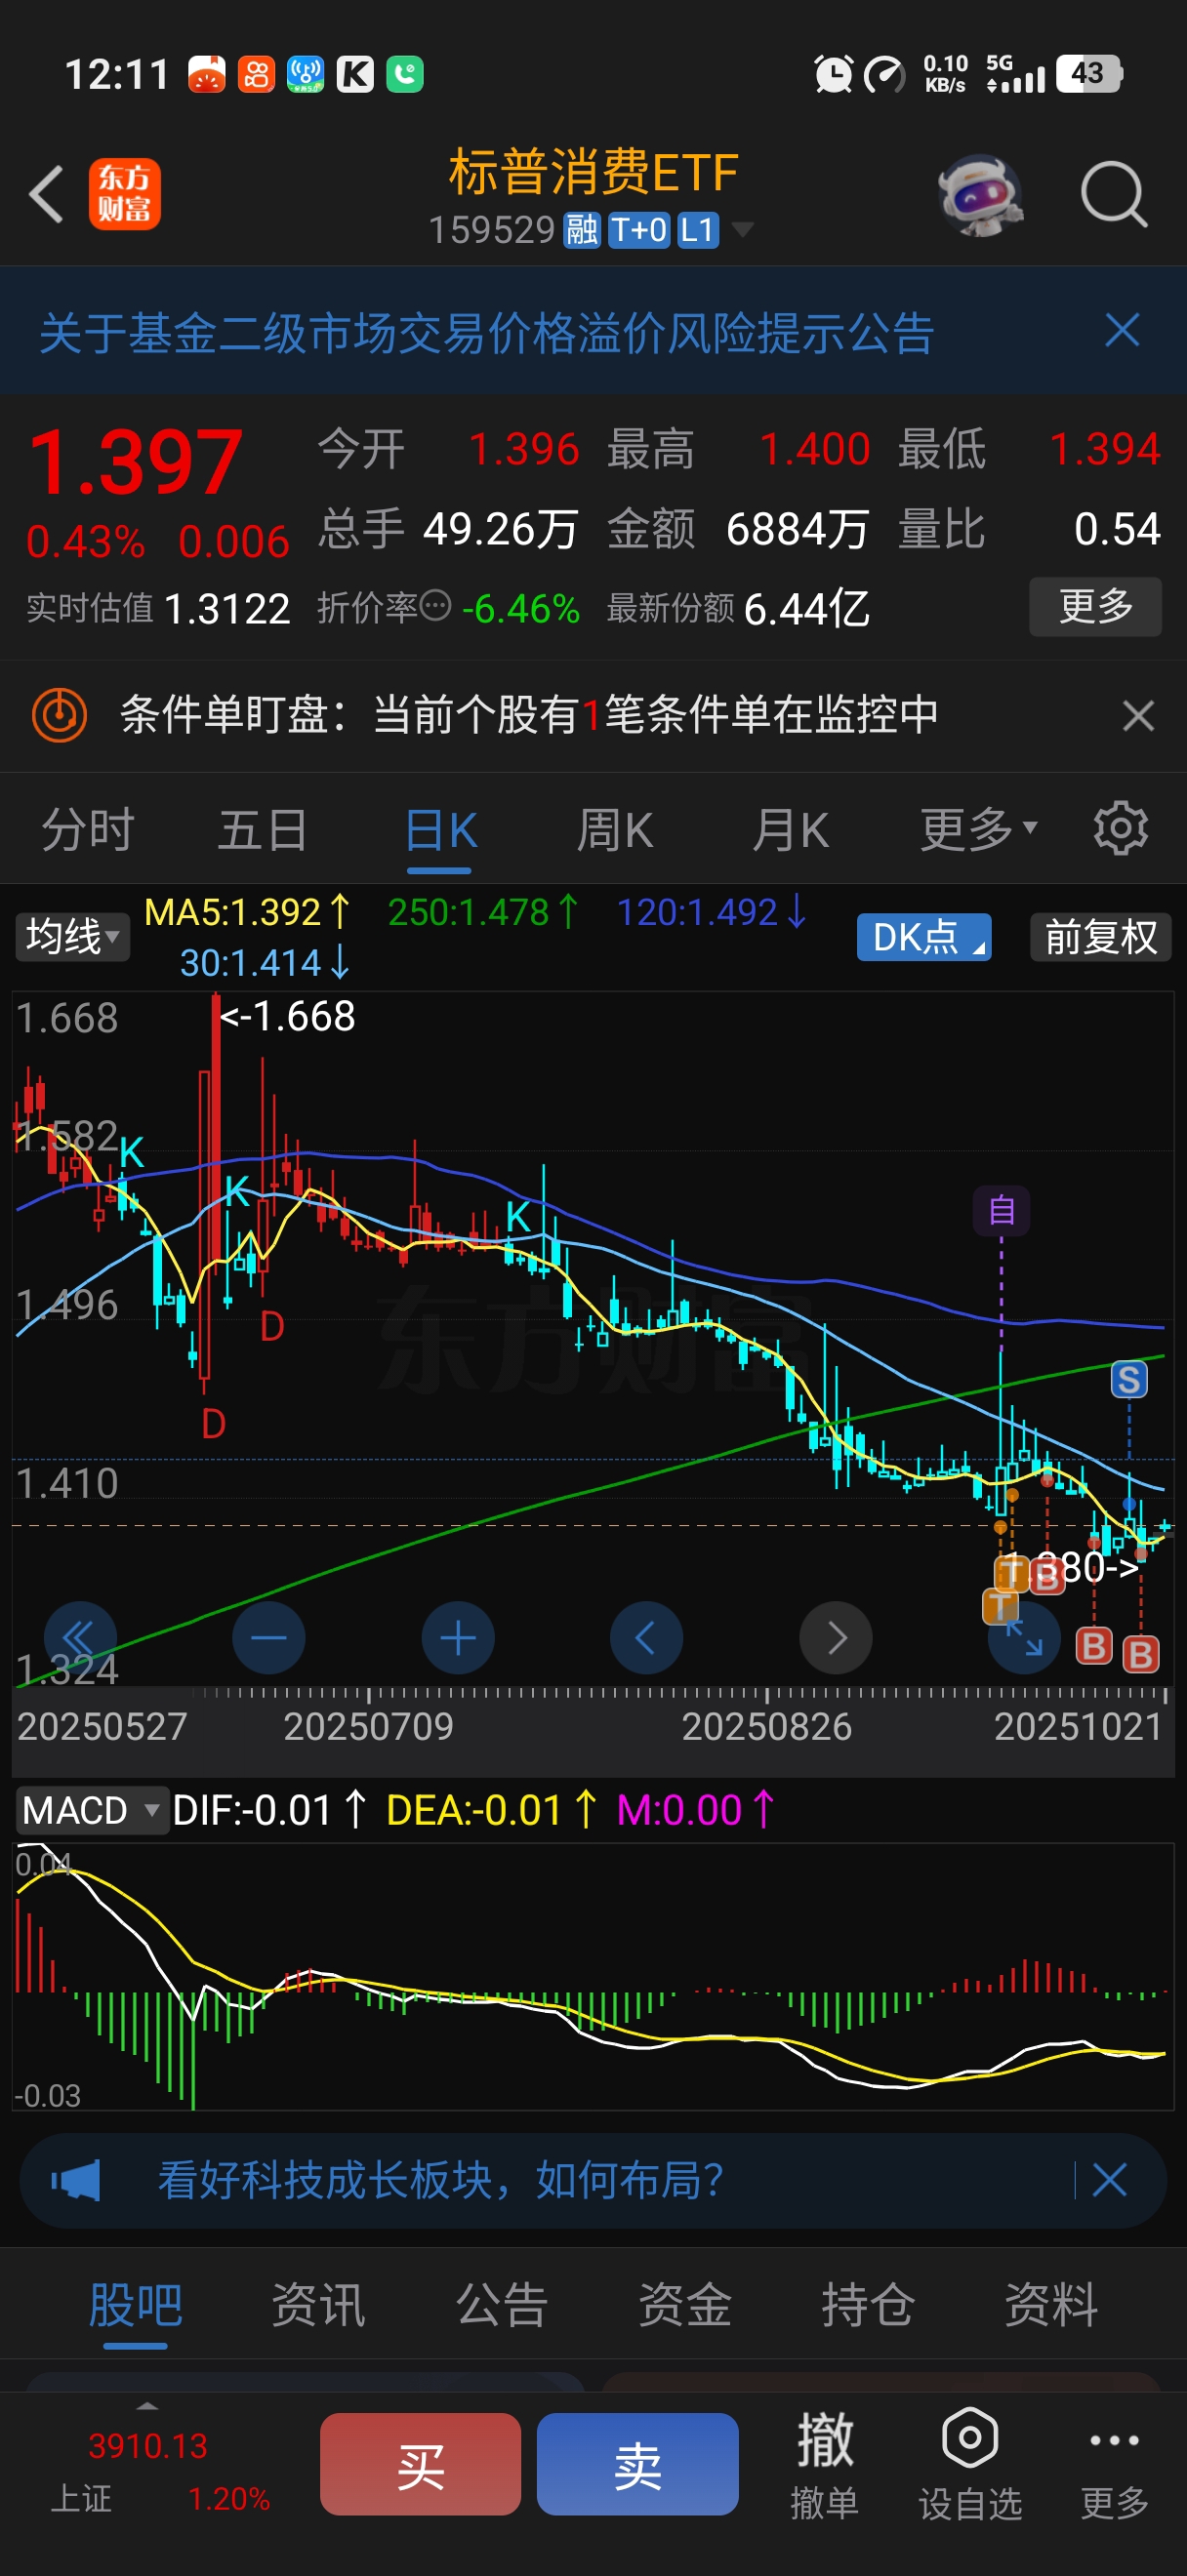Viewport: 1187px width, 2576px height.
Task: Tap the search magnifier icon
Action: click(1113, 194)
